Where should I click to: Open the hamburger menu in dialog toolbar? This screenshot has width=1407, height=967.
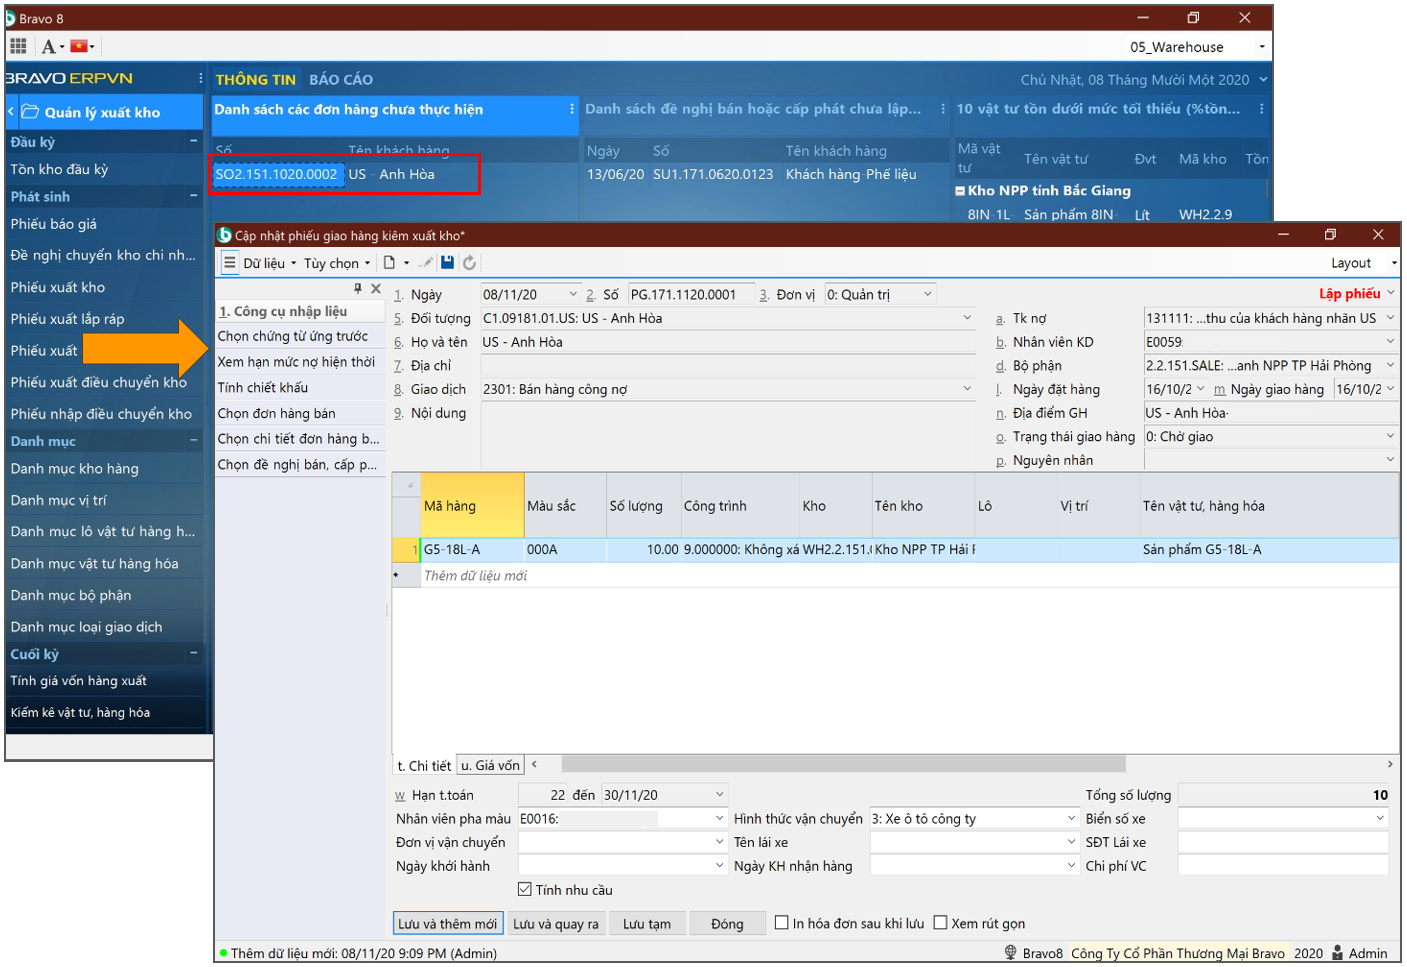[x=230, y=263]
